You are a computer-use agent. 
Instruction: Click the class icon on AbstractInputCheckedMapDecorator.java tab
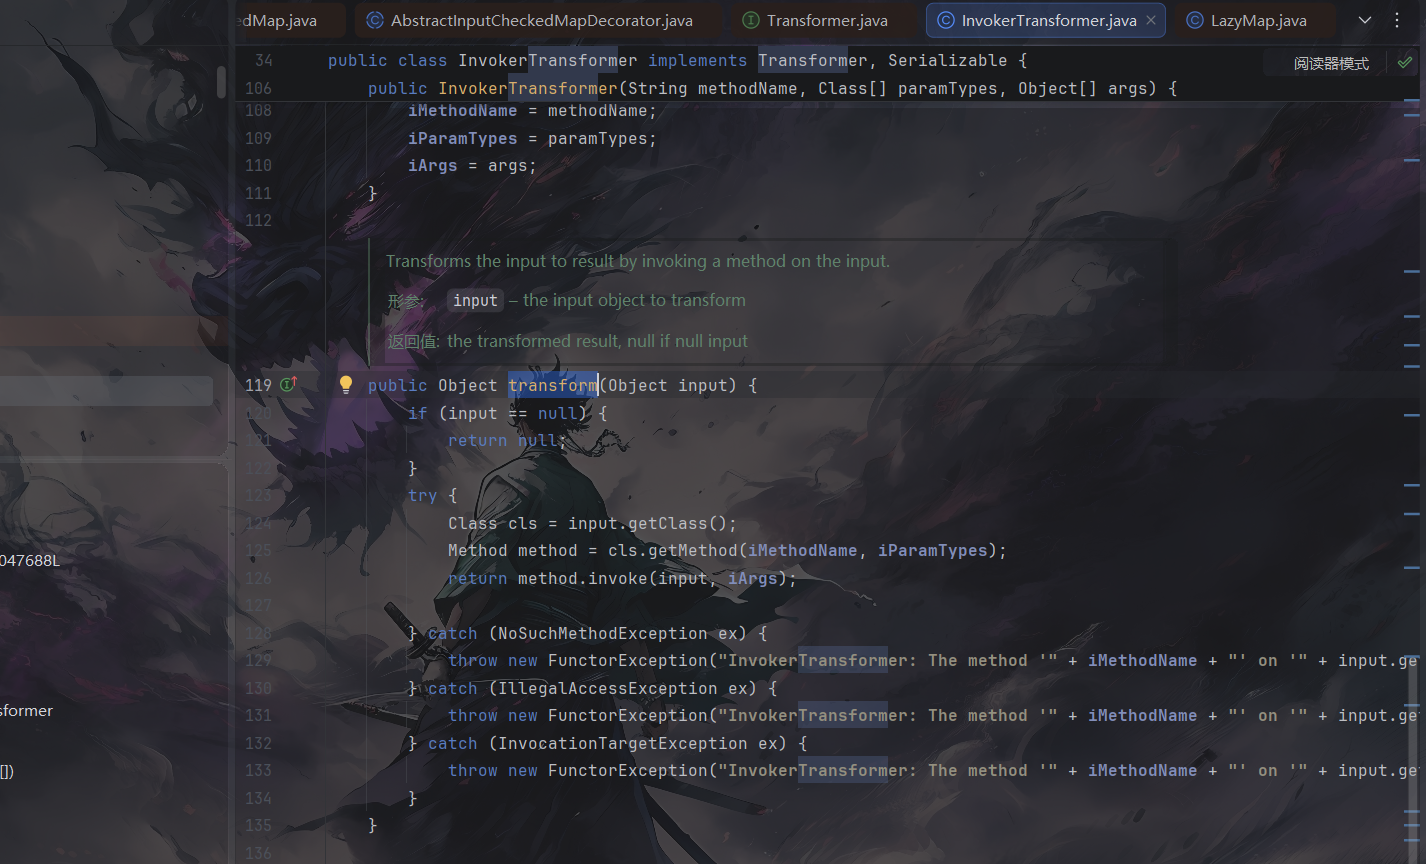(375, 20)
